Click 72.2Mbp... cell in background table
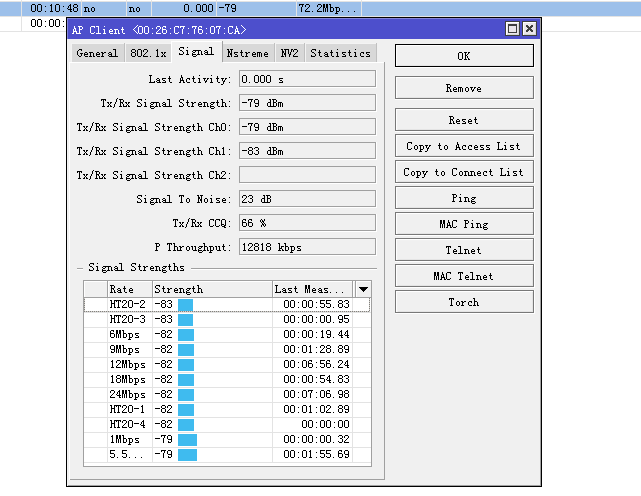 pyautogui.click(x=328, y=8)
